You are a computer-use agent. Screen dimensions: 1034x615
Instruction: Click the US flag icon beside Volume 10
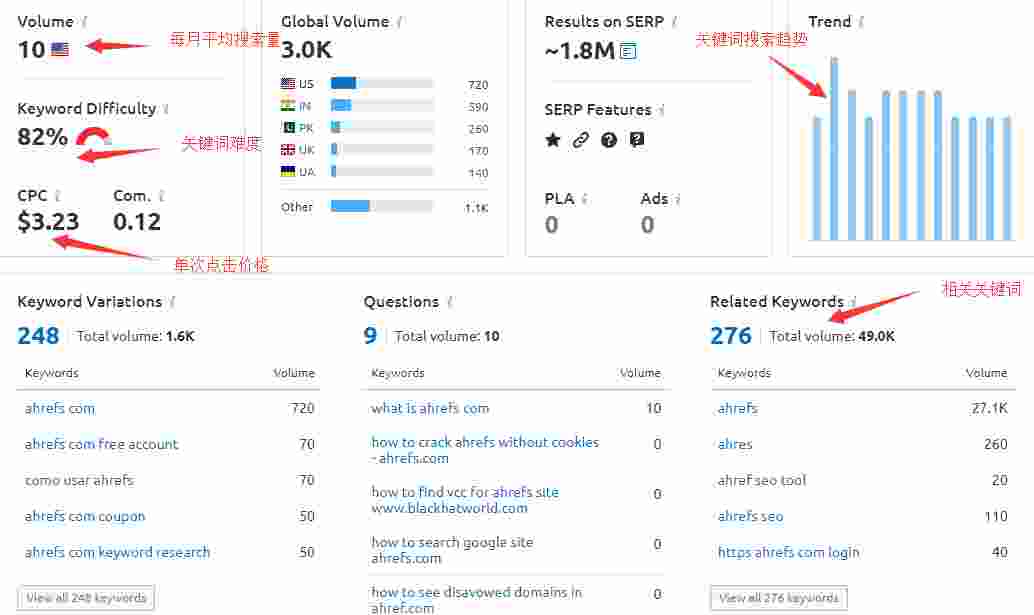(60, 49)
